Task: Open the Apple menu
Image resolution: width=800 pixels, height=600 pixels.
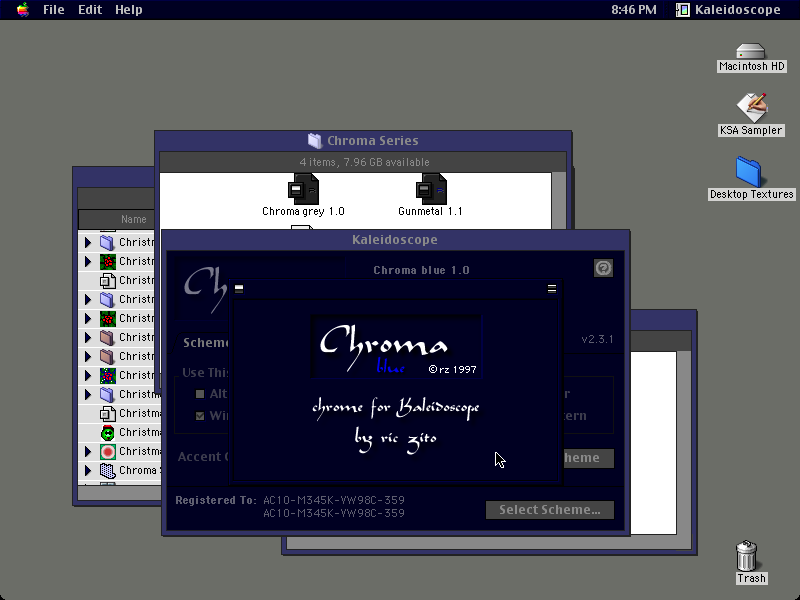Action: click(x=23, y=10)
